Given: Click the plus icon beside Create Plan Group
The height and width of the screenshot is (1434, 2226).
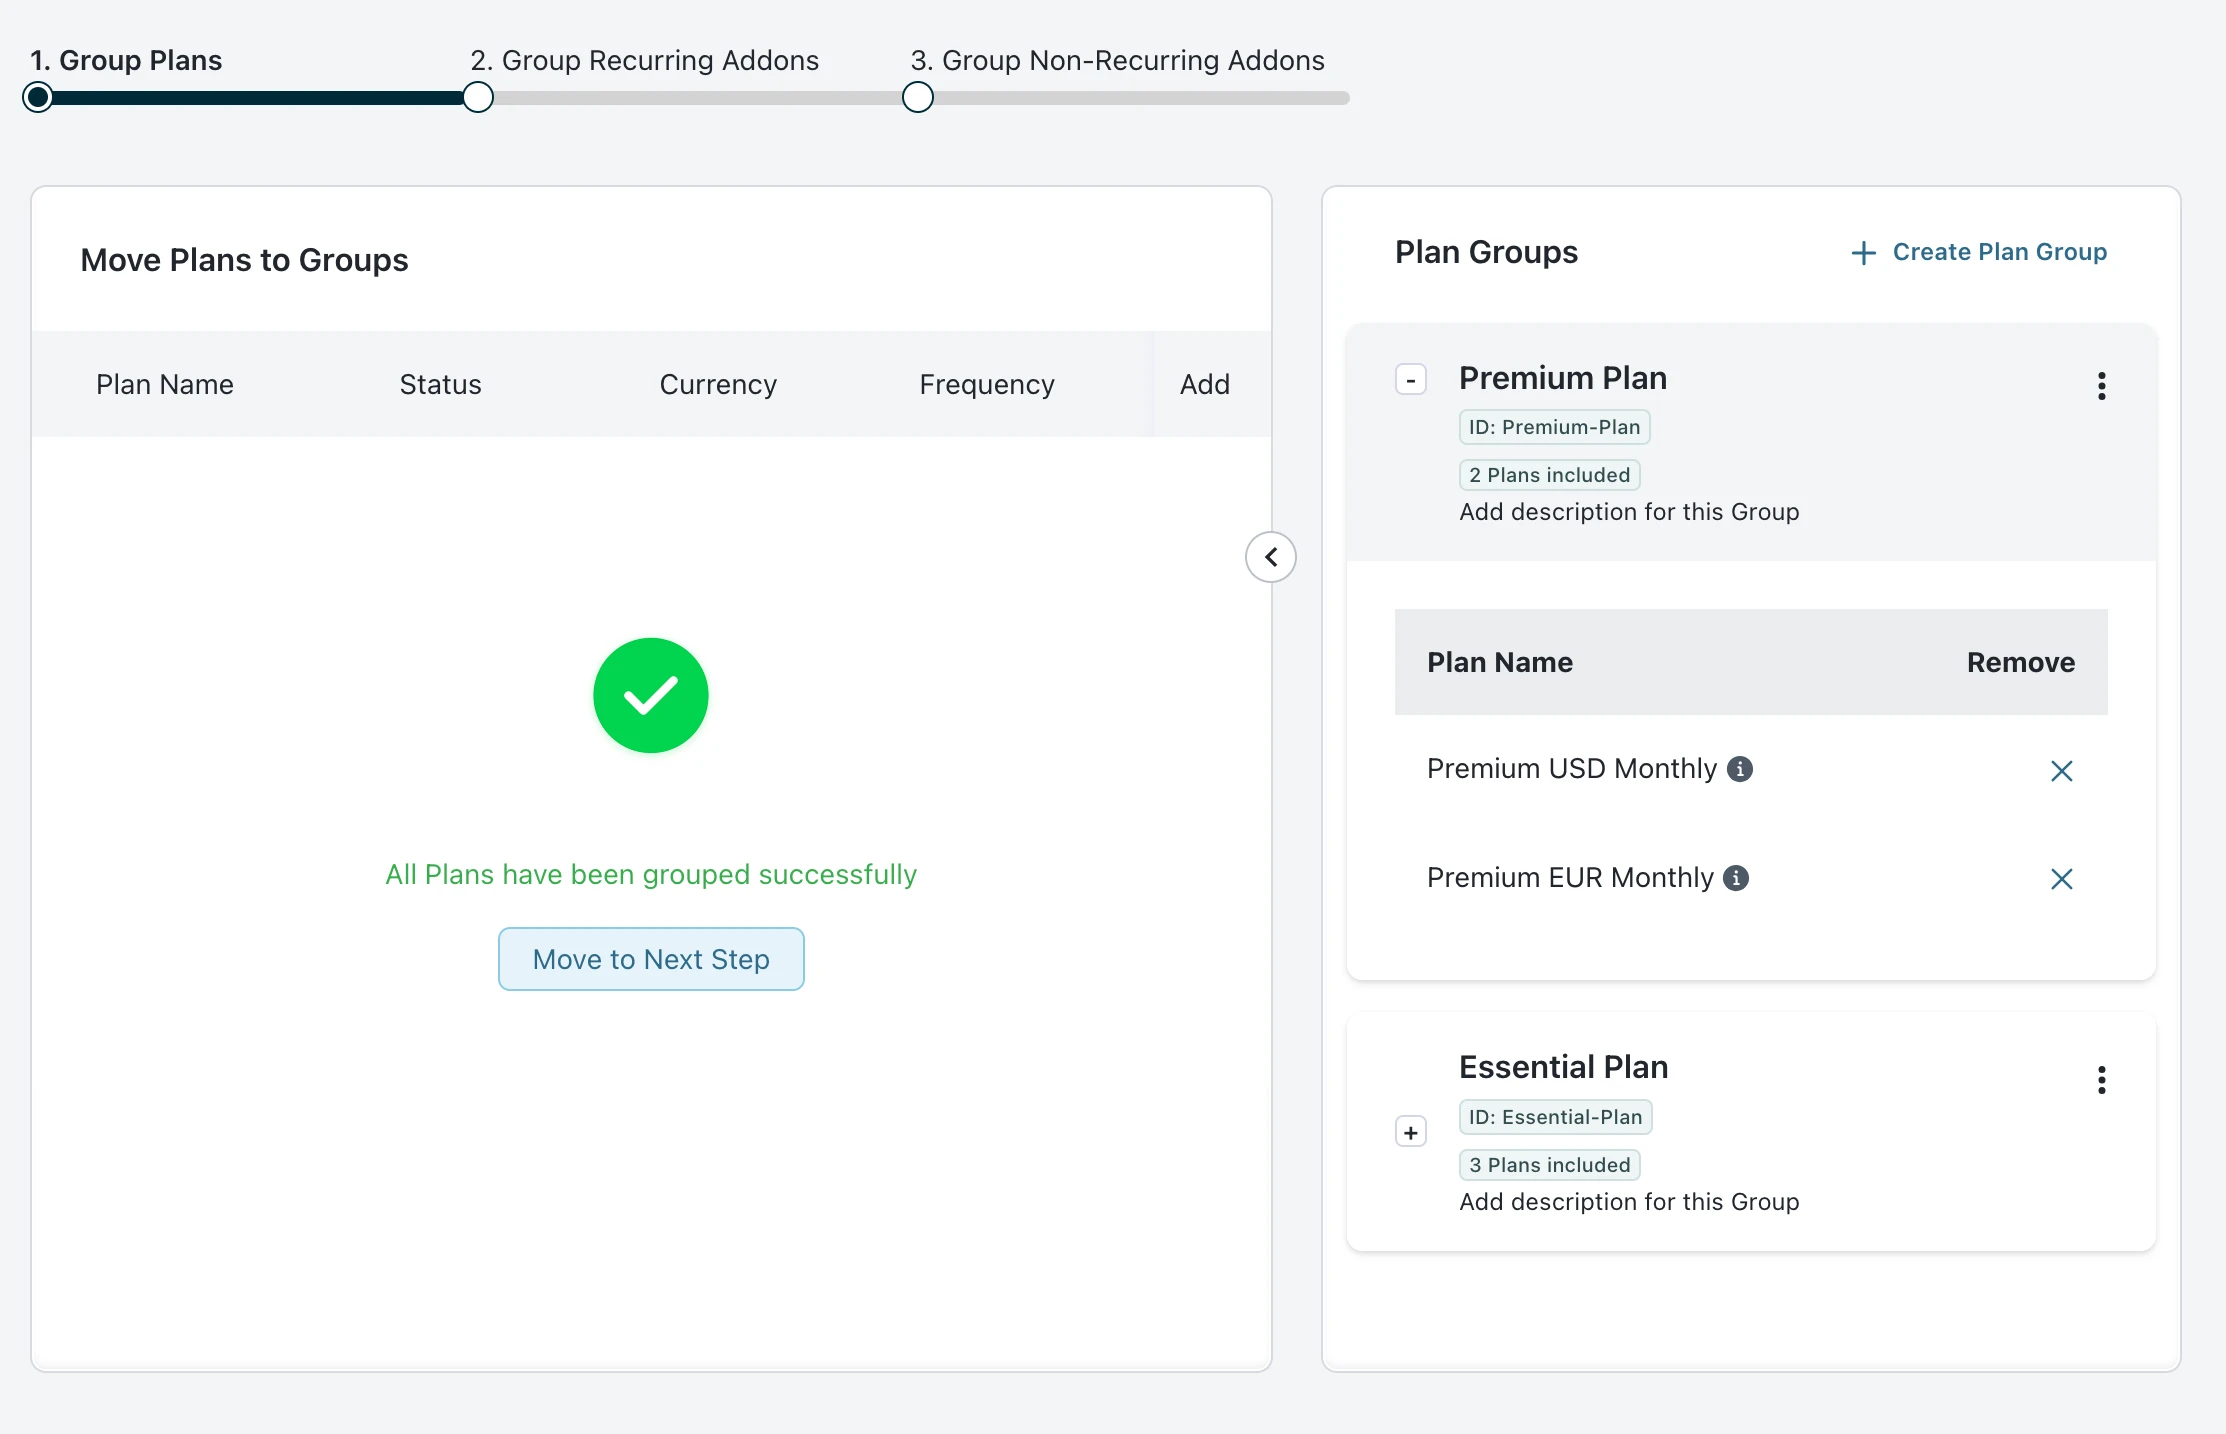Looking at the screenshot, I should 1863,253.
